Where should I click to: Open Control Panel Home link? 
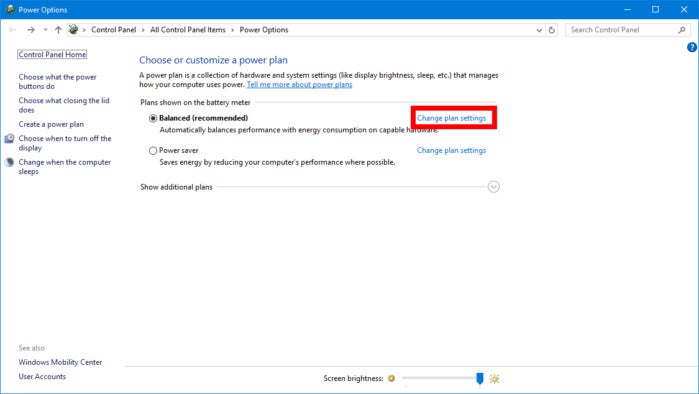pos(52,54)
